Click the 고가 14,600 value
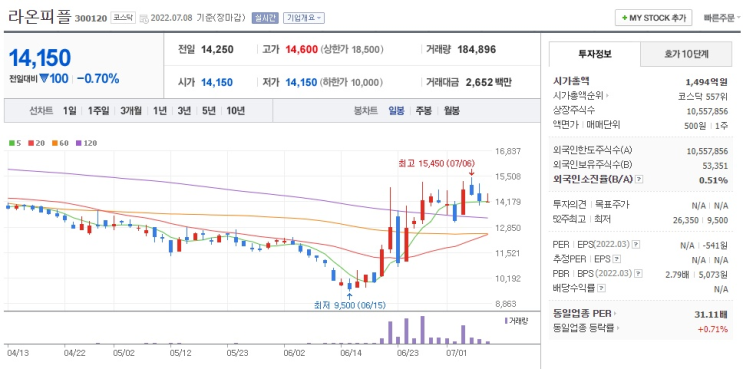Viewport: 743px width, 369px height. [301, 49]
